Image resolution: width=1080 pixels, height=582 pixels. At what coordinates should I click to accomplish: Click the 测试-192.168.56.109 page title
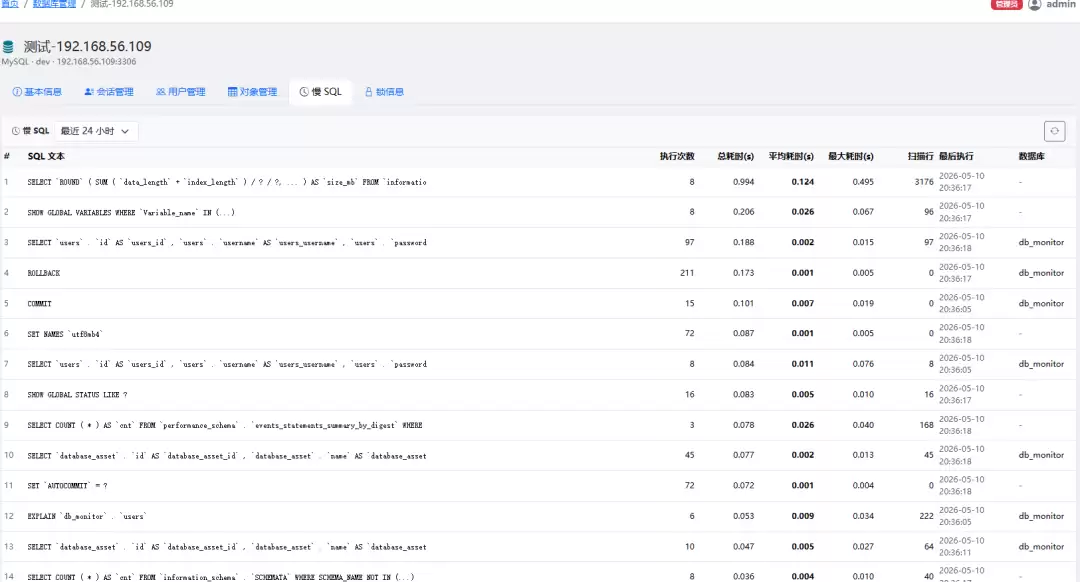(x=87, y=46)
